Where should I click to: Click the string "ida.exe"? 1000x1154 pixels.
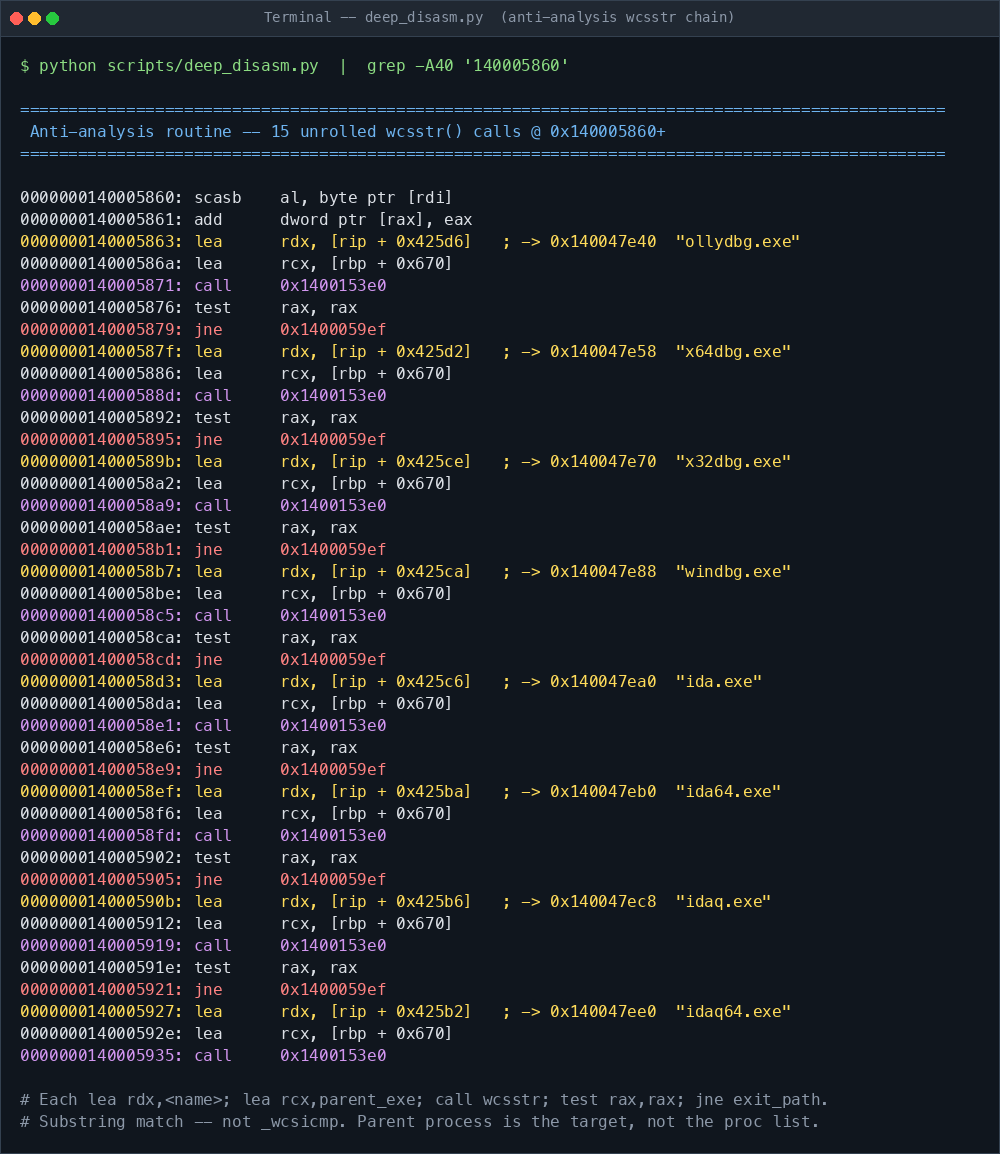719,682
